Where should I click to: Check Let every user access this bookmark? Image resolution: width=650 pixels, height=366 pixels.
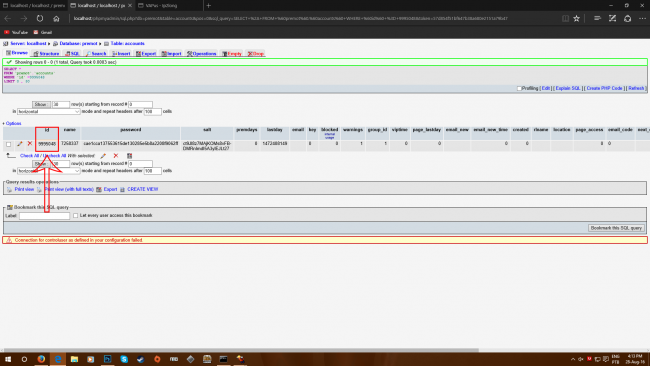click(x=75, y=216)
